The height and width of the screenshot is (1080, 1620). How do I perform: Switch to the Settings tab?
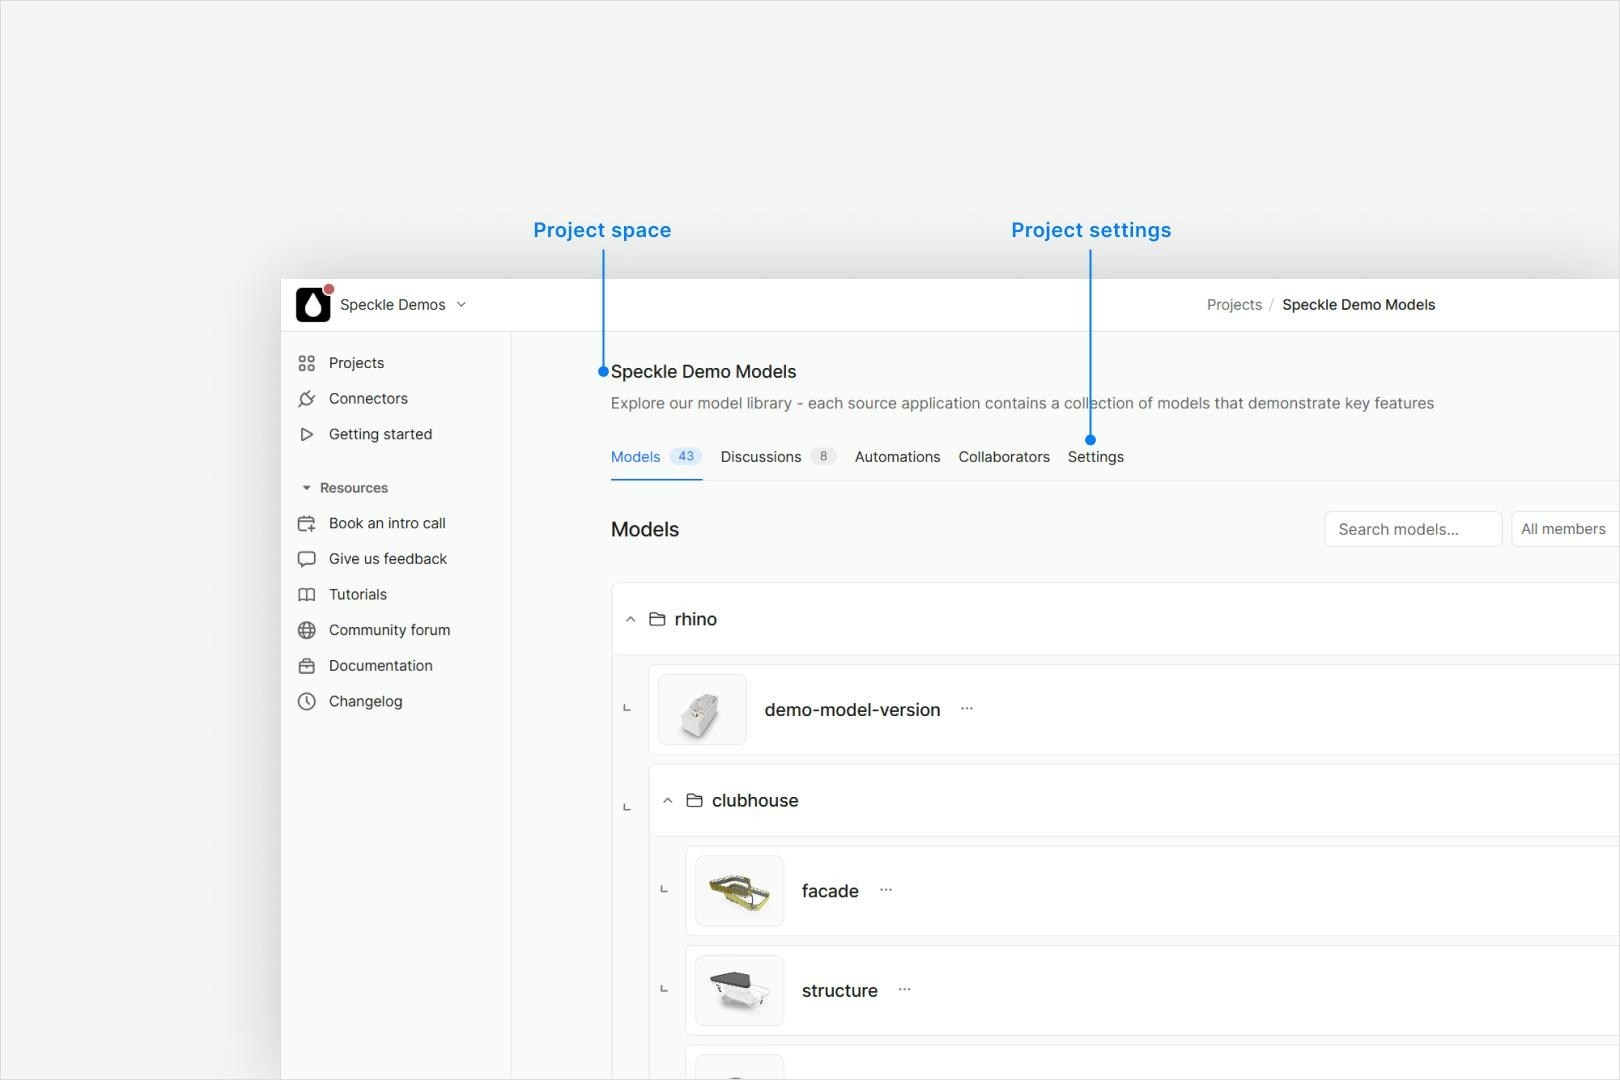coord(1095,457)
